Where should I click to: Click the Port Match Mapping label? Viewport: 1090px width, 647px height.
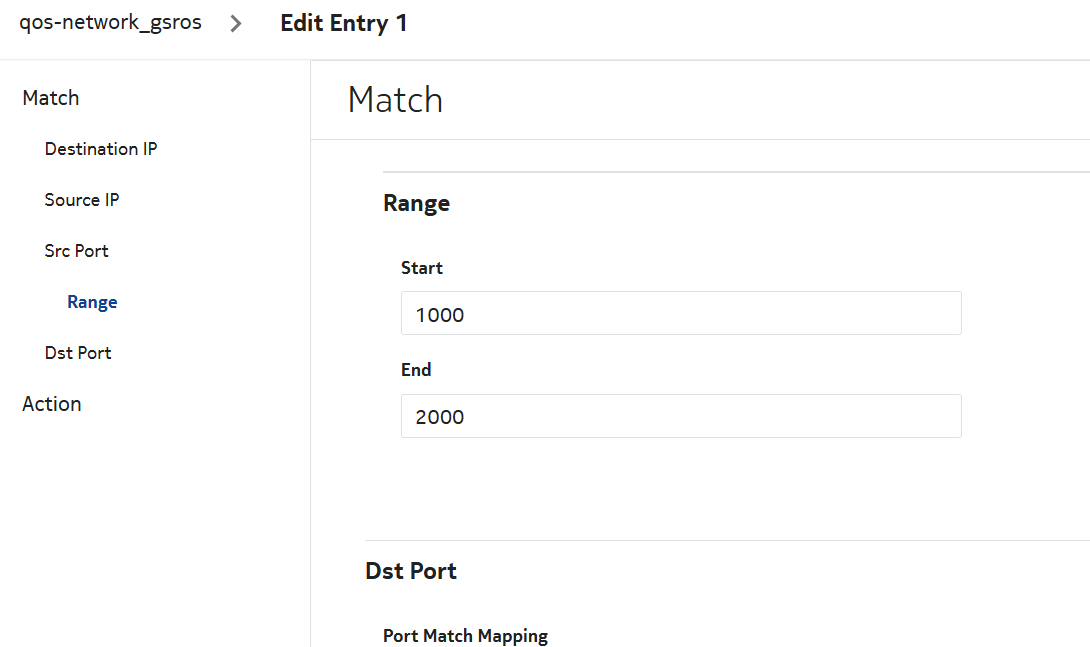coord(465,636)
